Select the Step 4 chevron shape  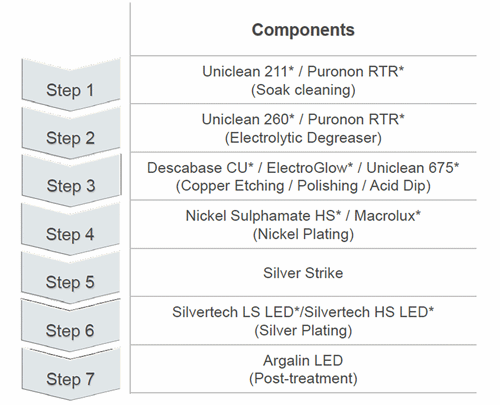(70, 229)
